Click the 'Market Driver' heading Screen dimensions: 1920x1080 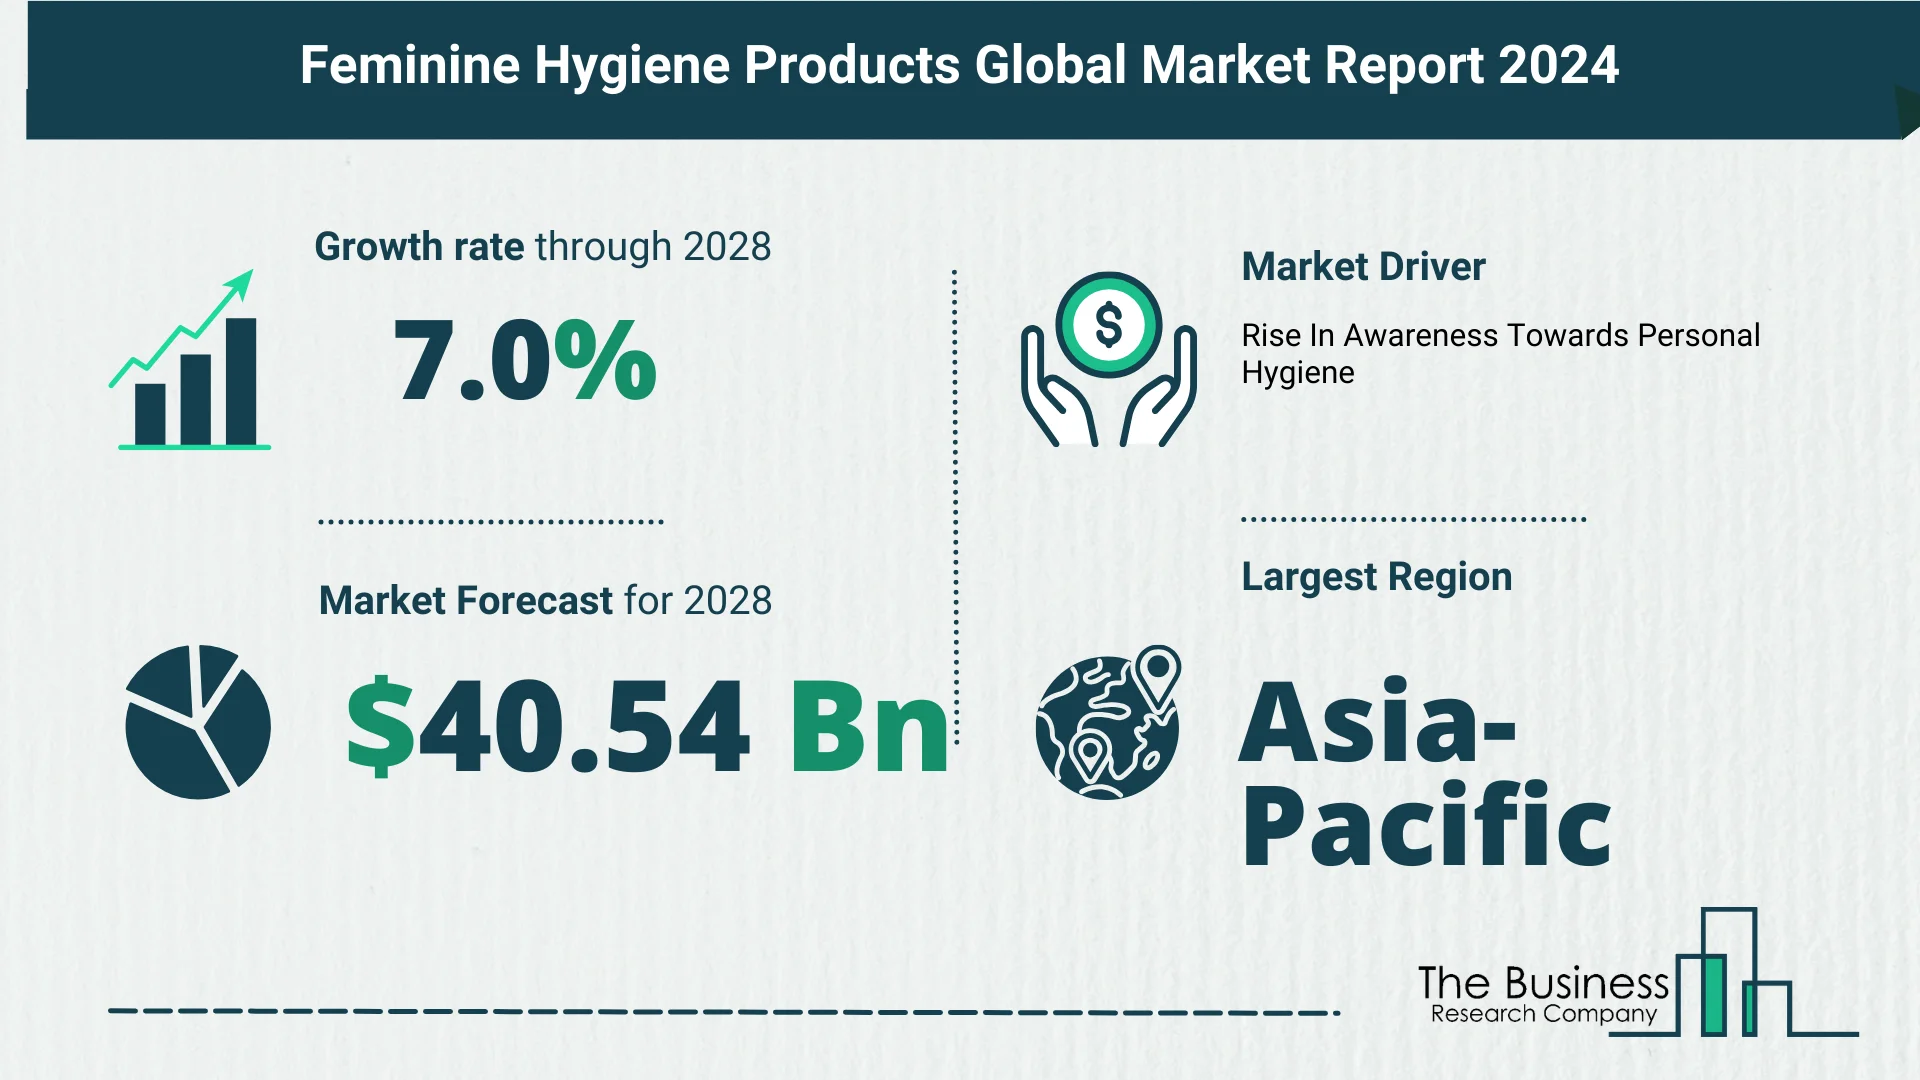point(1363,267)
